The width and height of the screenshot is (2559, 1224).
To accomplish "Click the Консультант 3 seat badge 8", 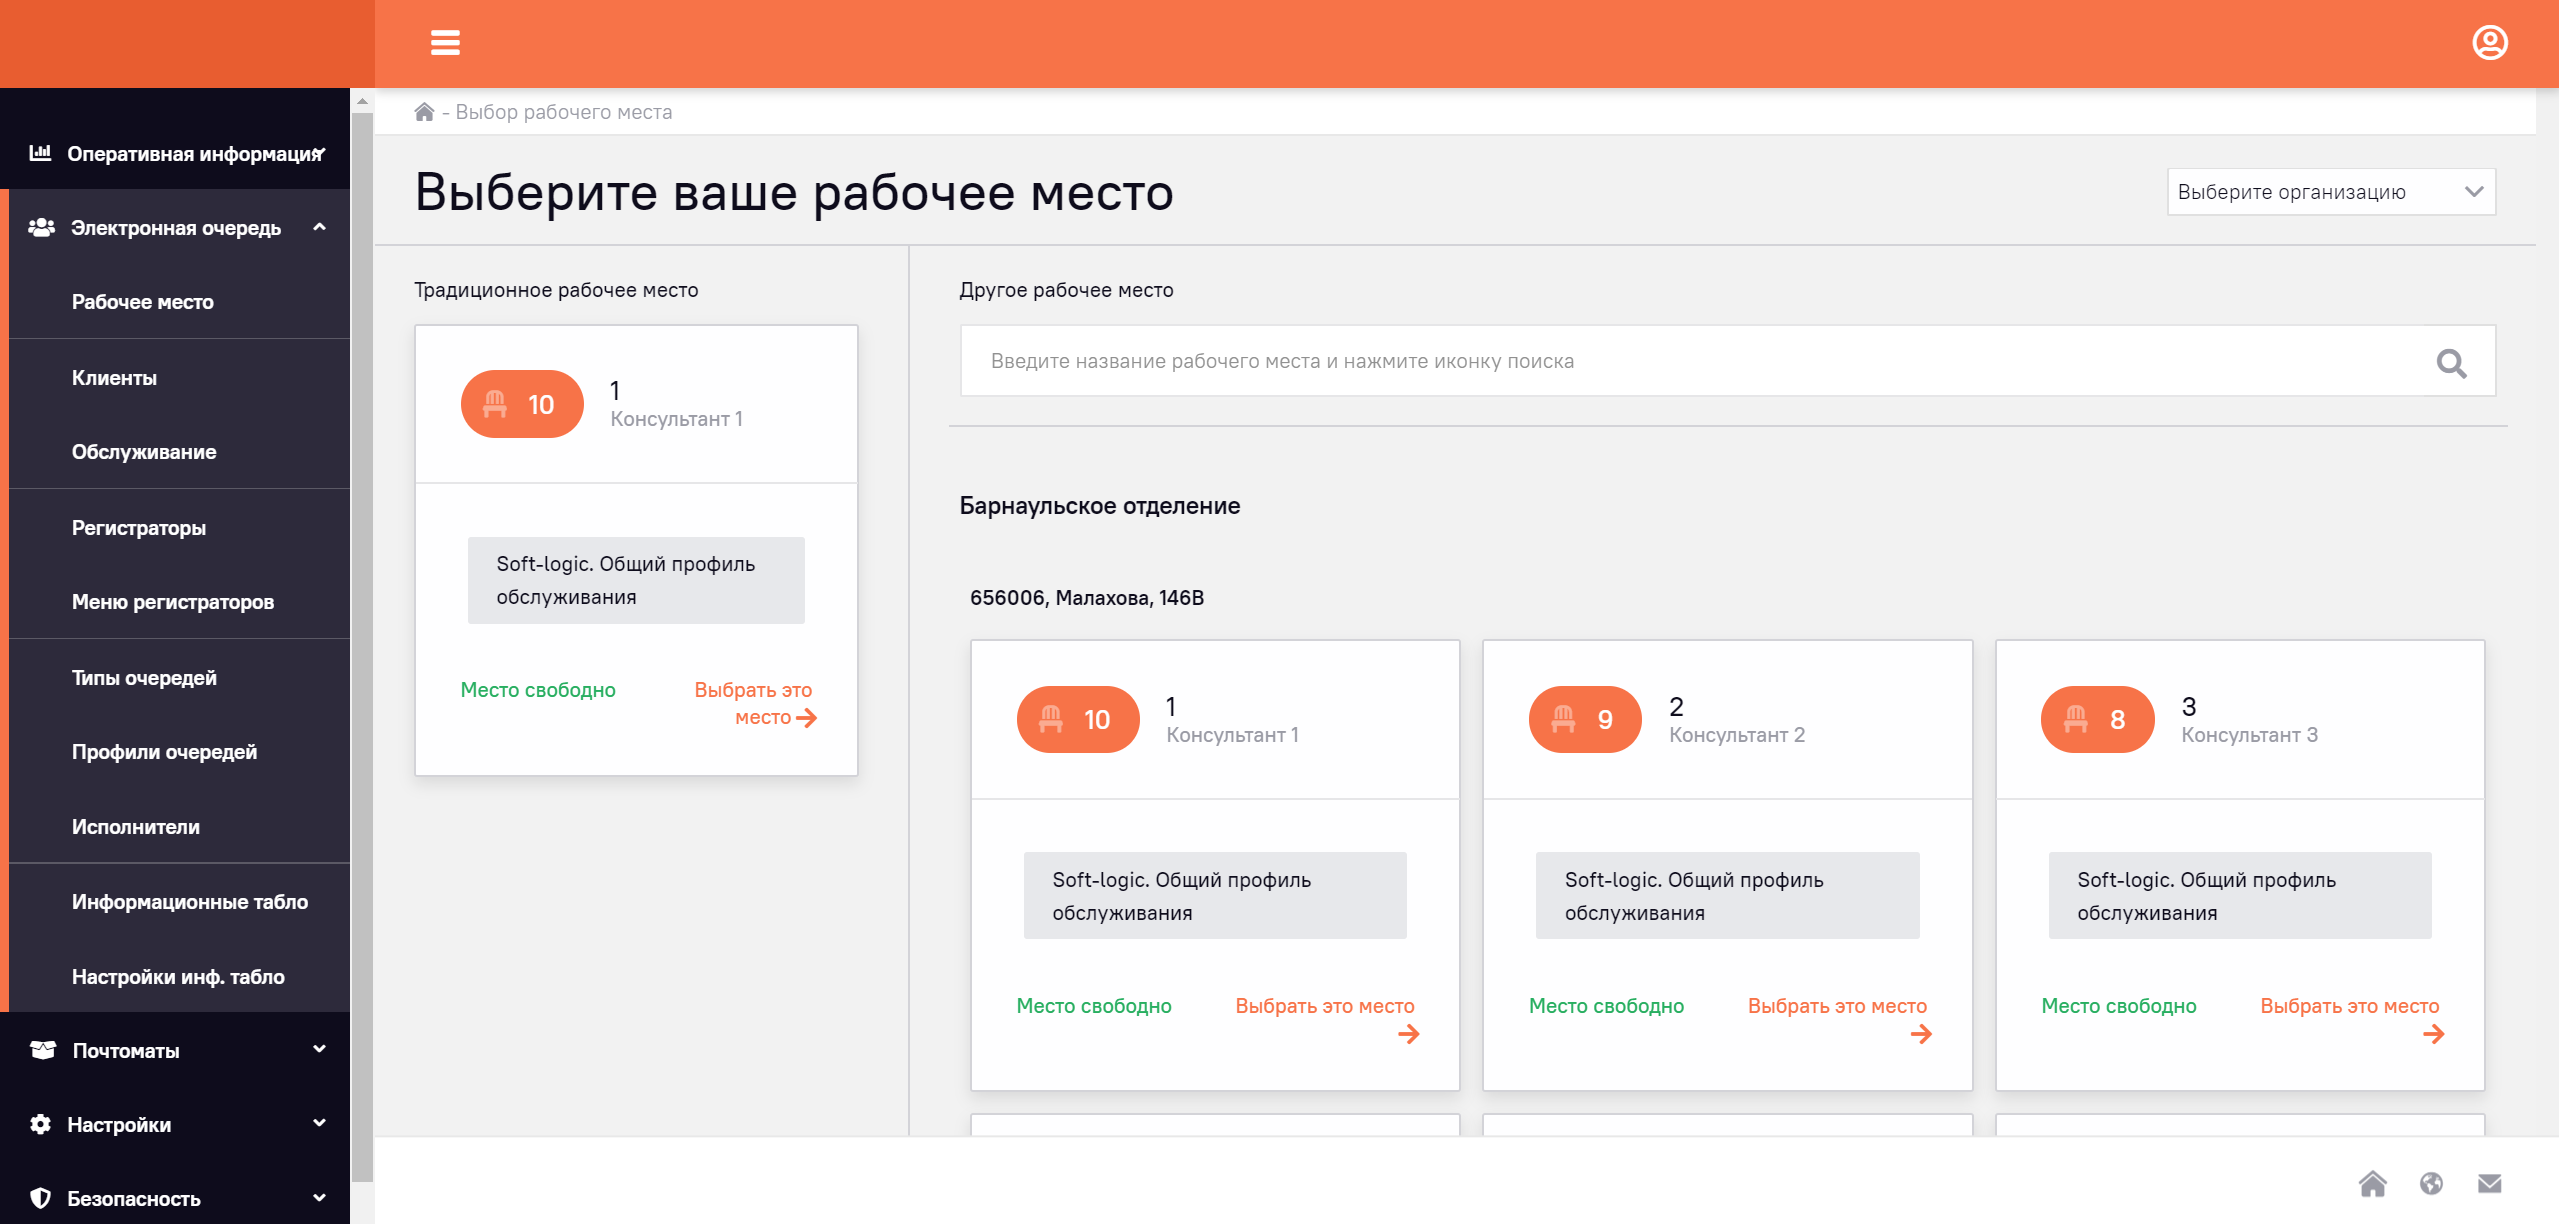I will (2097, 719).
